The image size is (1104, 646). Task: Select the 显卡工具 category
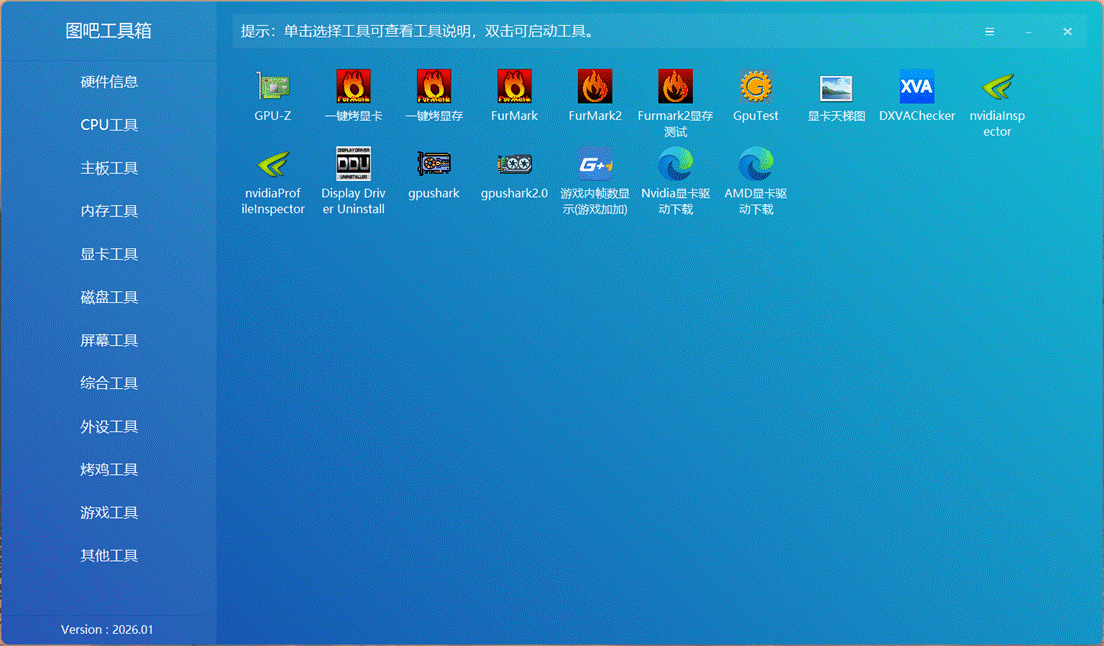(x=109, y=254)
